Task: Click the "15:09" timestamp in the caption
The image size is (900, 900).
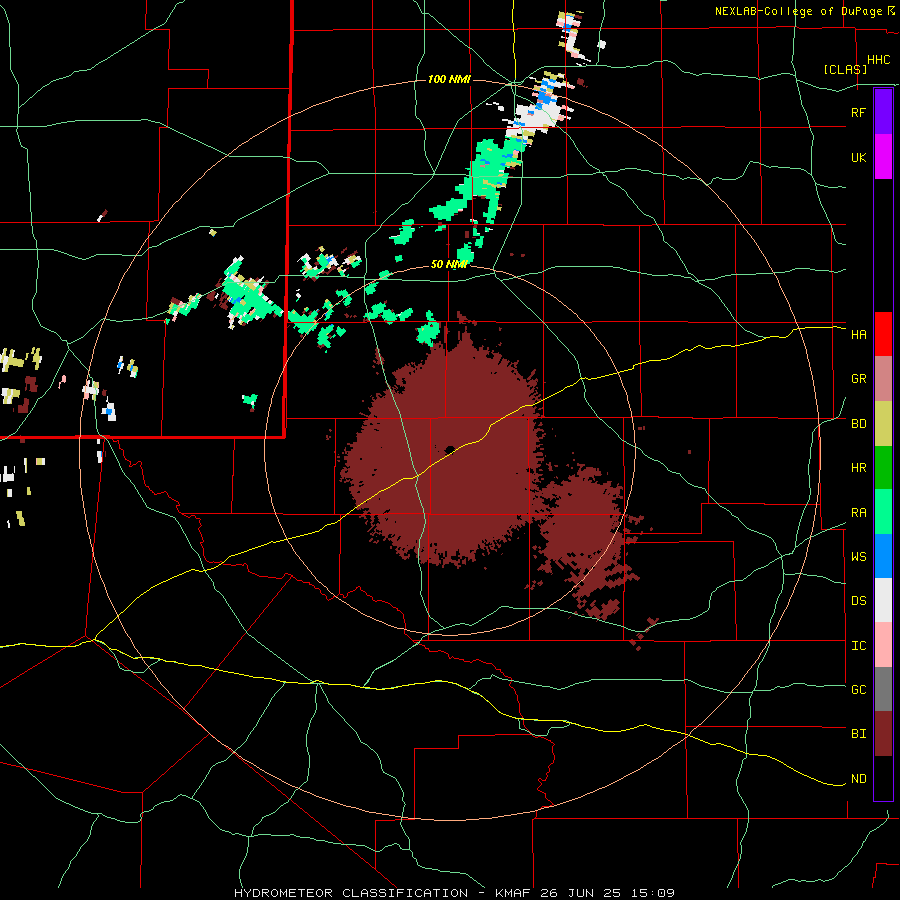Action: click(653, 893)
